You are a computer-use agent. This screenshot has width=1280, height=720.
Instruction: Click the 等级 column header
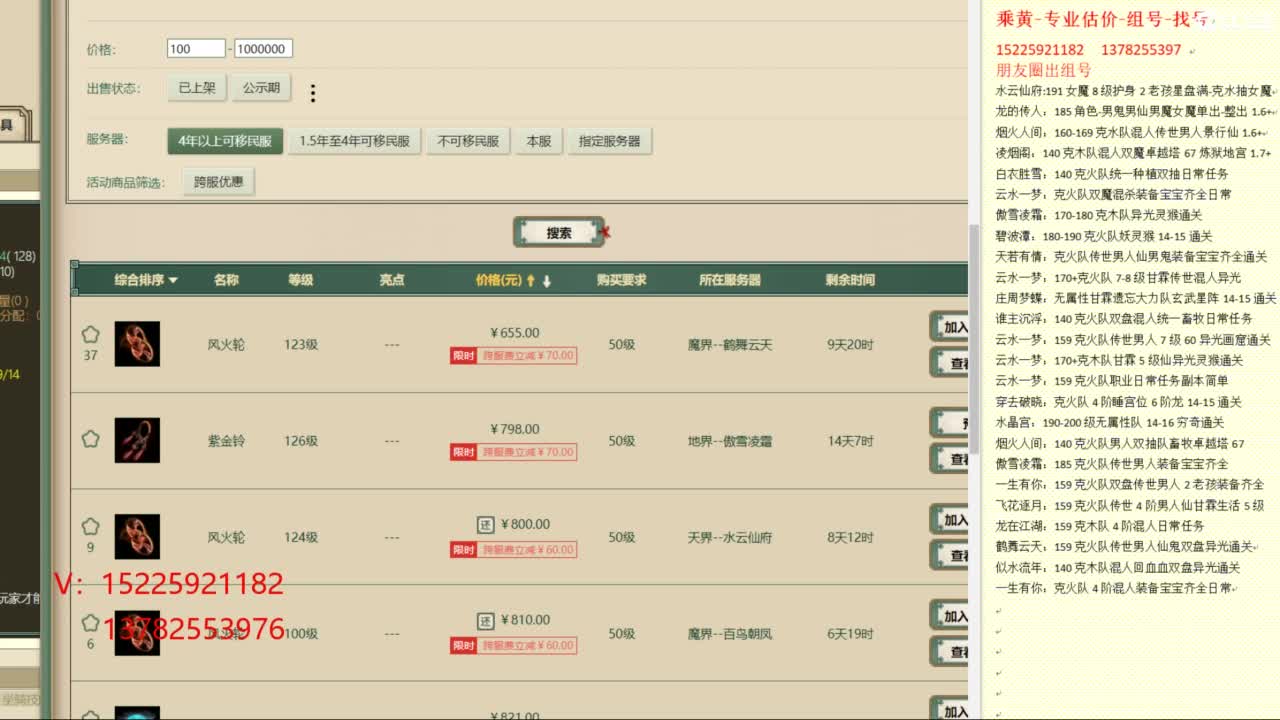click(x=301, y=280)
